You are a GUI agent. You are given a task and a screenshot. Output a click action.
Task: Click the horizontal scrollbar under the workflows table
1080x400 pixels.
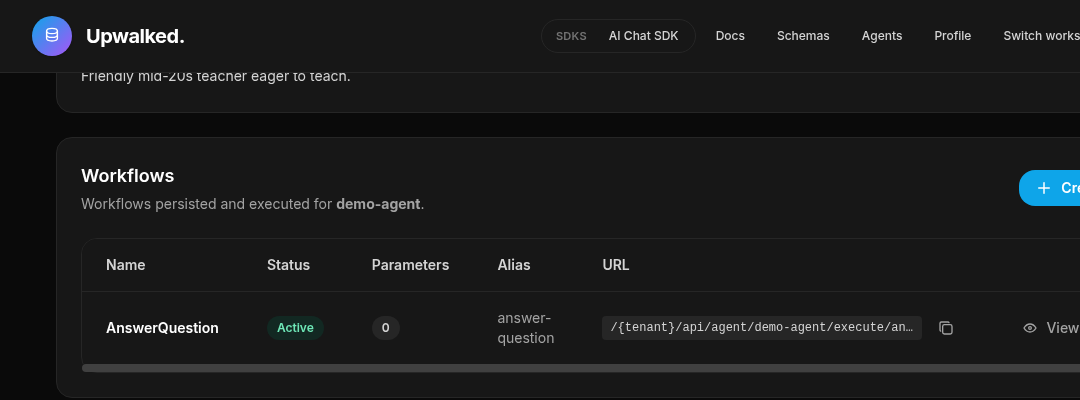581,368
